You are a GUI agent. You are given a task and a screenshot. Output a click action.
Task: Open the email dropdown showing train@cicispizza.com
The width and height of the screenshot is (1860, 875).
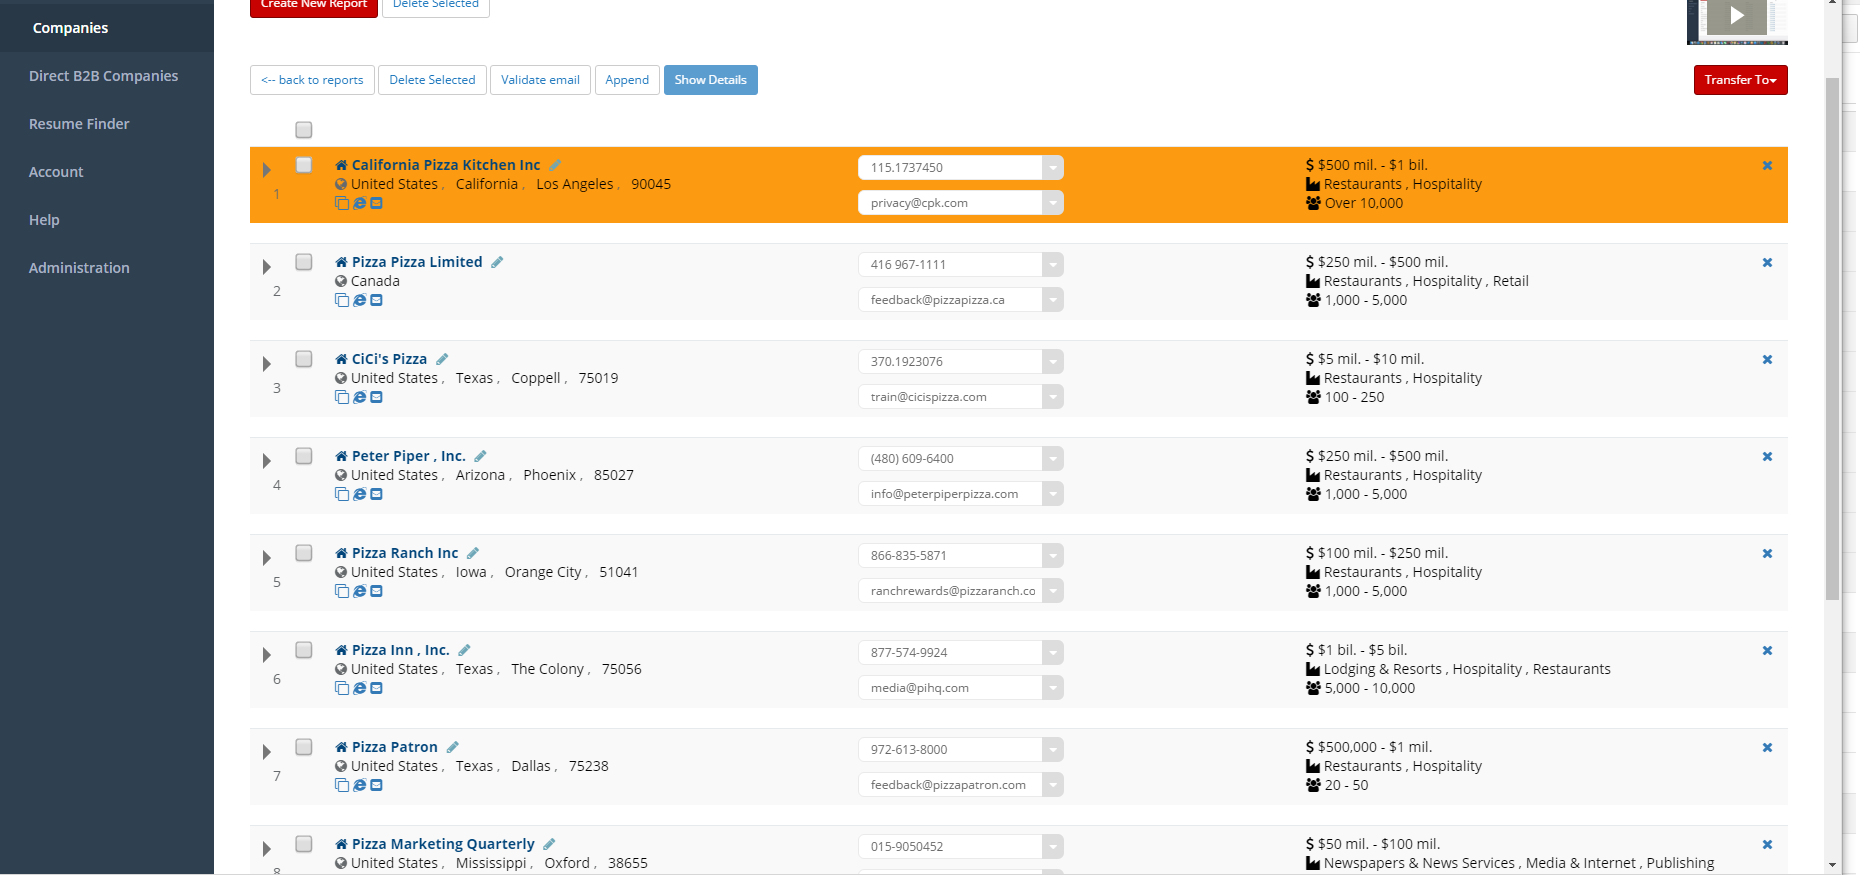click(1052, 397)
